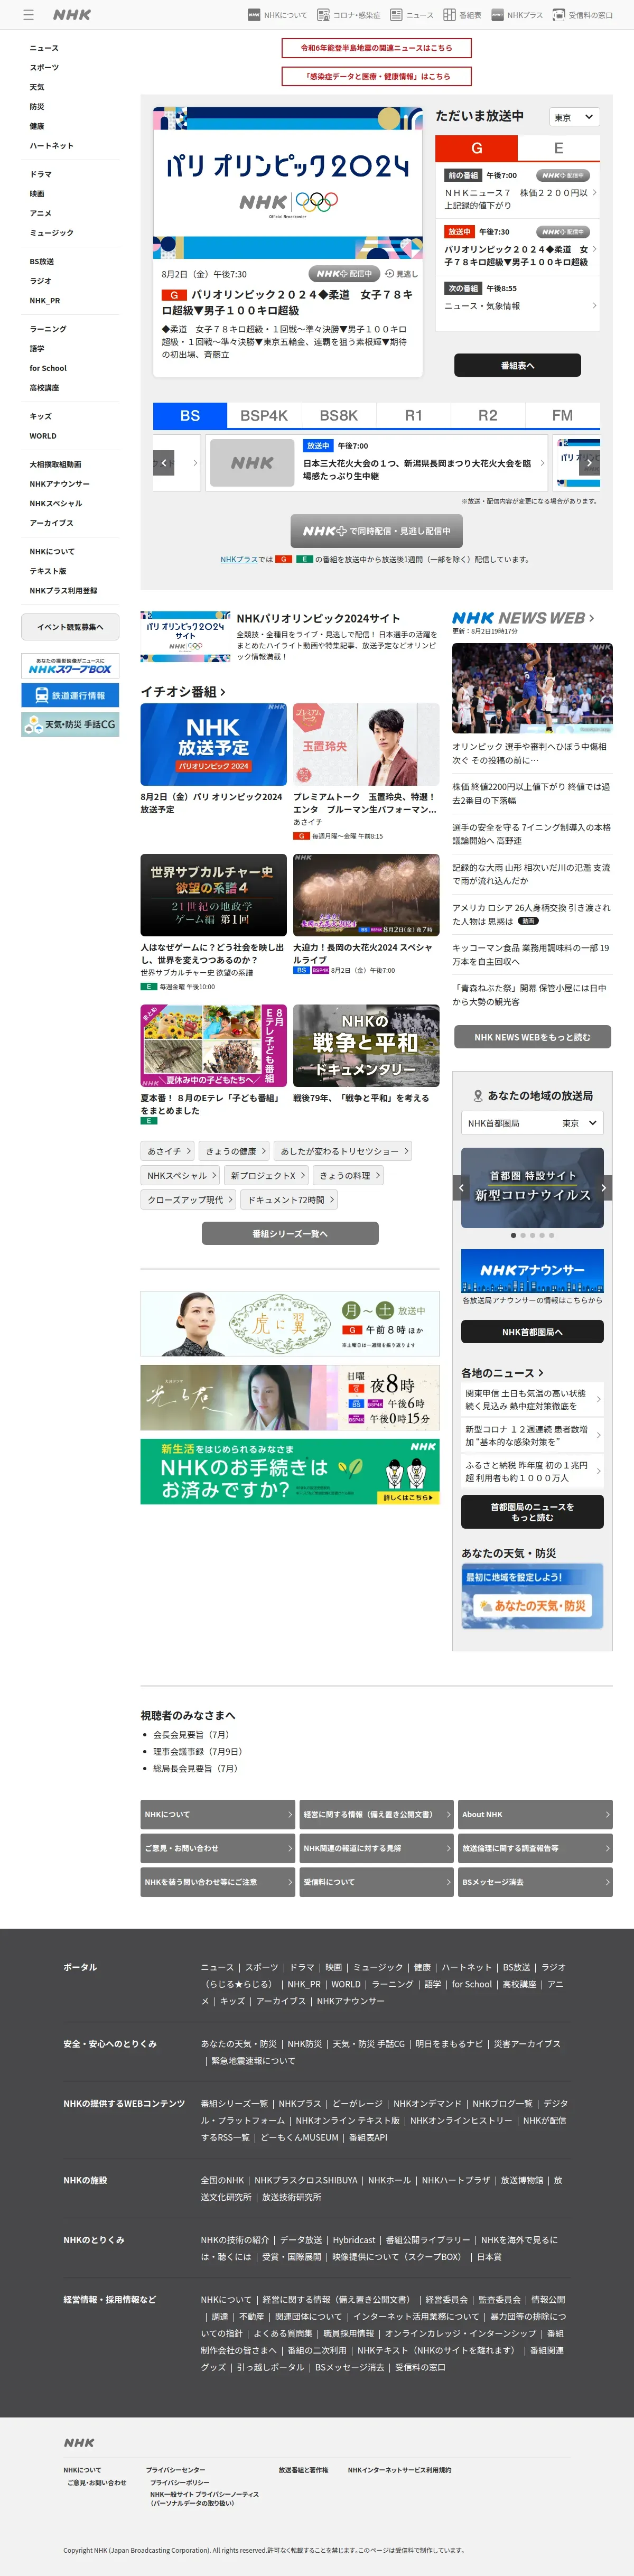
Task: Open NHKプラス link under sync-broadcast button
Action: 239,559
